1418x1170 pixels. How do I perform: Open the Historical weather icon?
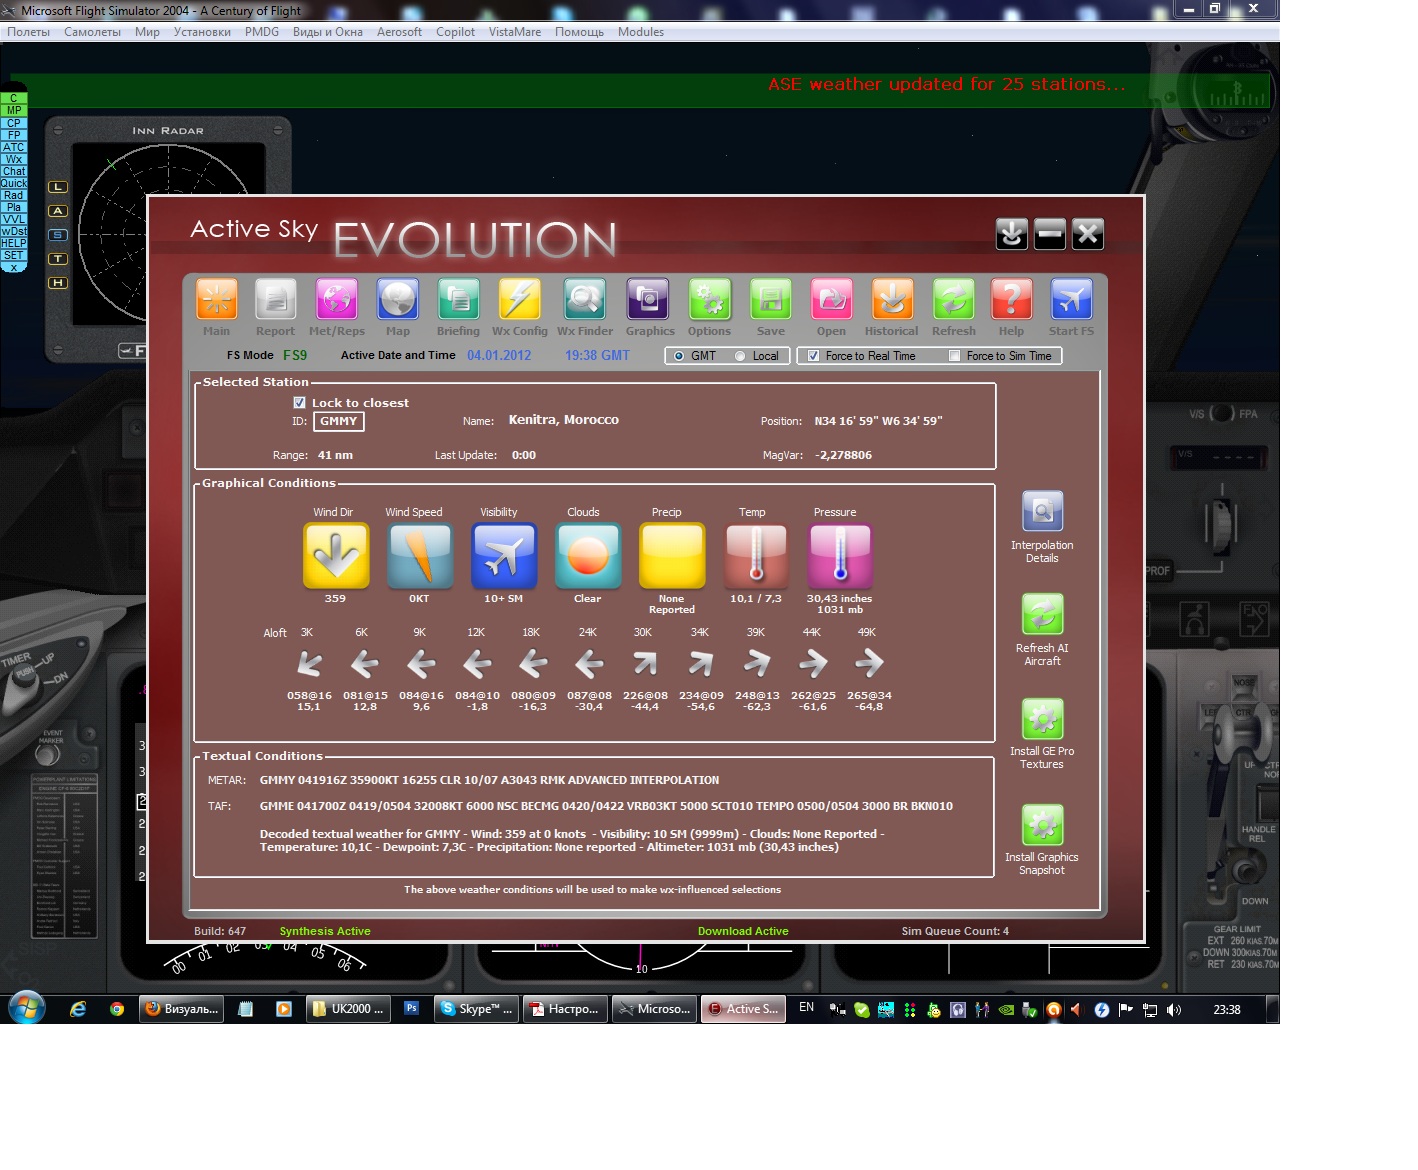[892, 300]
